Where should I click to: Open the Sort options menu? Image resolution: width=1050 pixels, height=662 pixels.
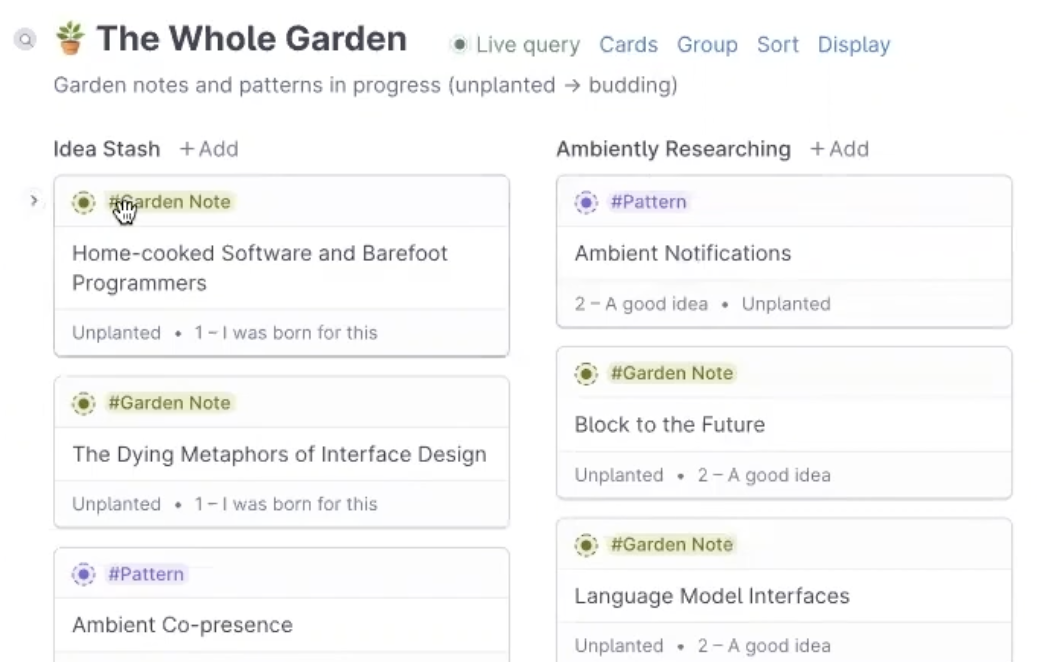tap(777, 45)
